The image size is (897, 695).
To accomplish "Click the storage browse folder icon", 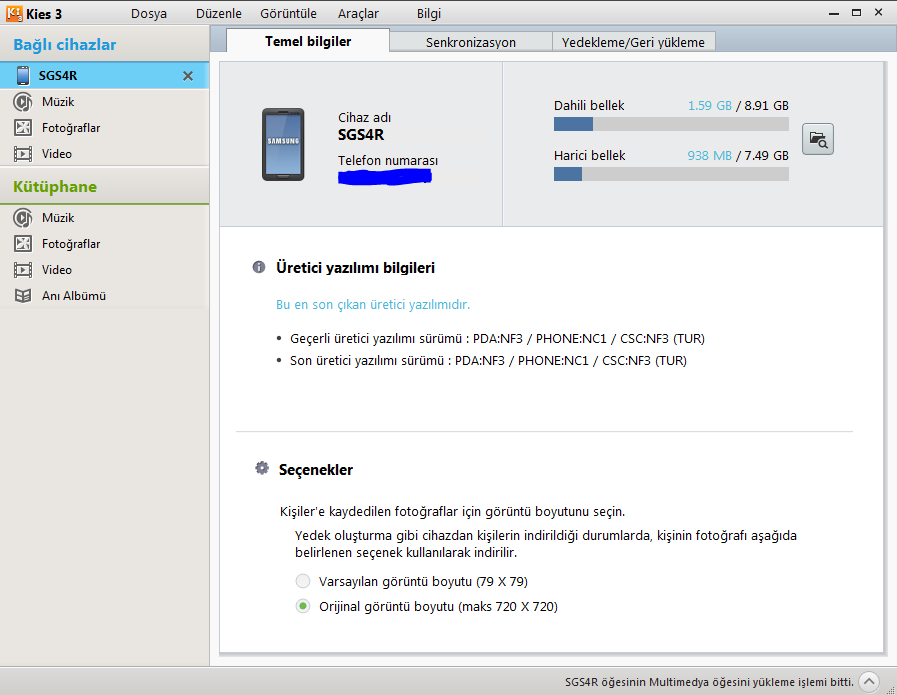I will pos(818,140).
